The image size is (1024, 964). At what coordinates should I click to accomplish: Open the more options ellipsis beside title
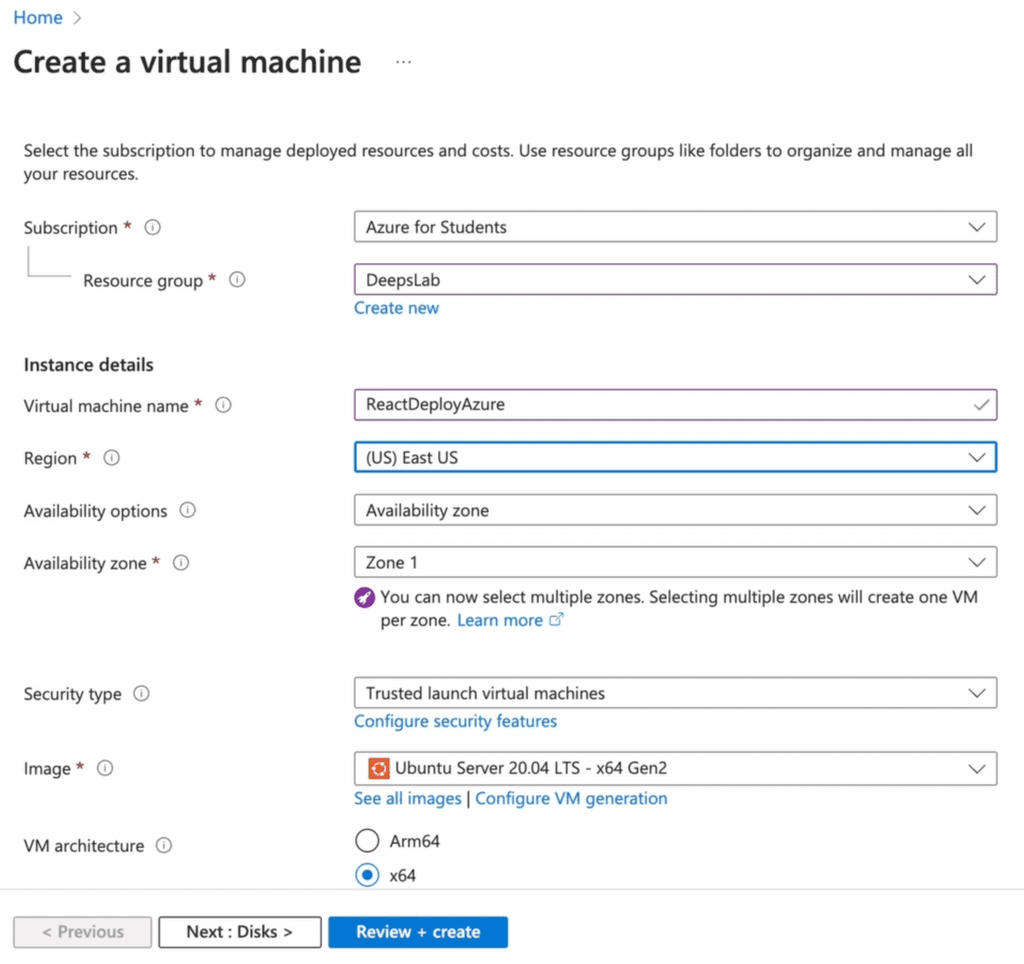[403, 62]
